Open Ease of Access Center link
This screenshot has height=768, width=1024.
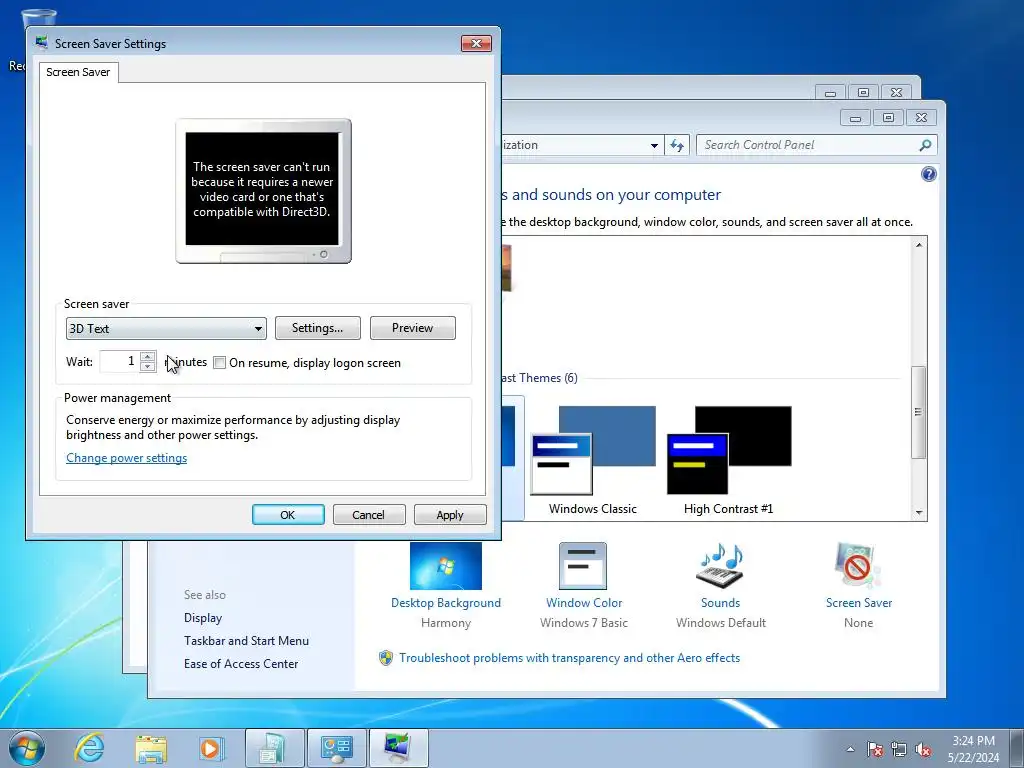tap(241, 664)
